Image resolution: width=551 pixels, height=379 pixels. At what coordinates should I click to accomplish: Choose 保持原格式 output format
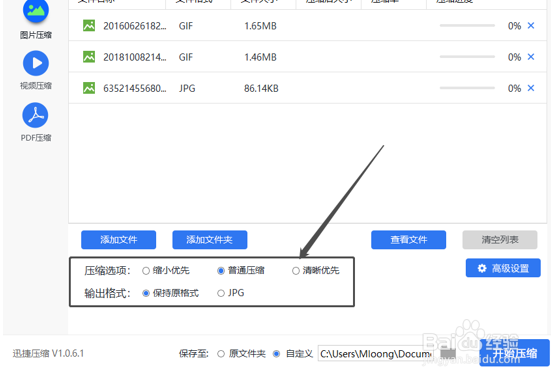tap(146, 293)
